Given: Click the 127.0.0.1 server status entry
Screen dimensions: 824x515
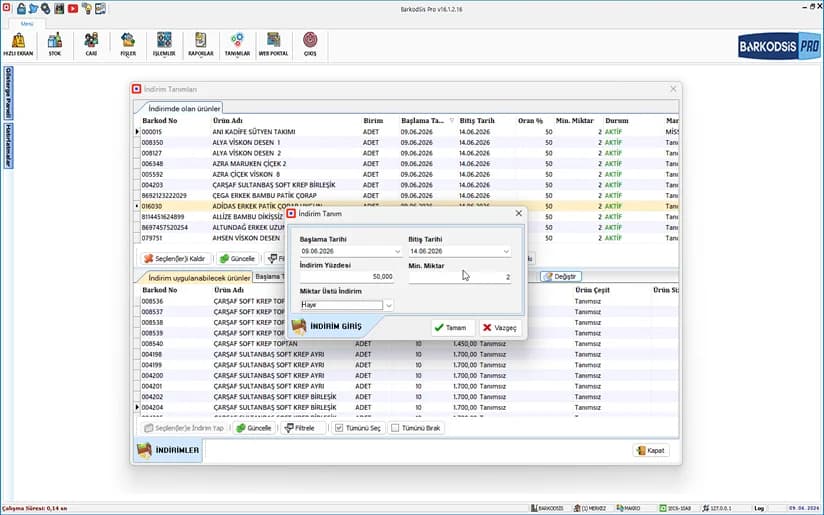Looking at the screenshot, I should pyautogui.click(x=717, y=508).
